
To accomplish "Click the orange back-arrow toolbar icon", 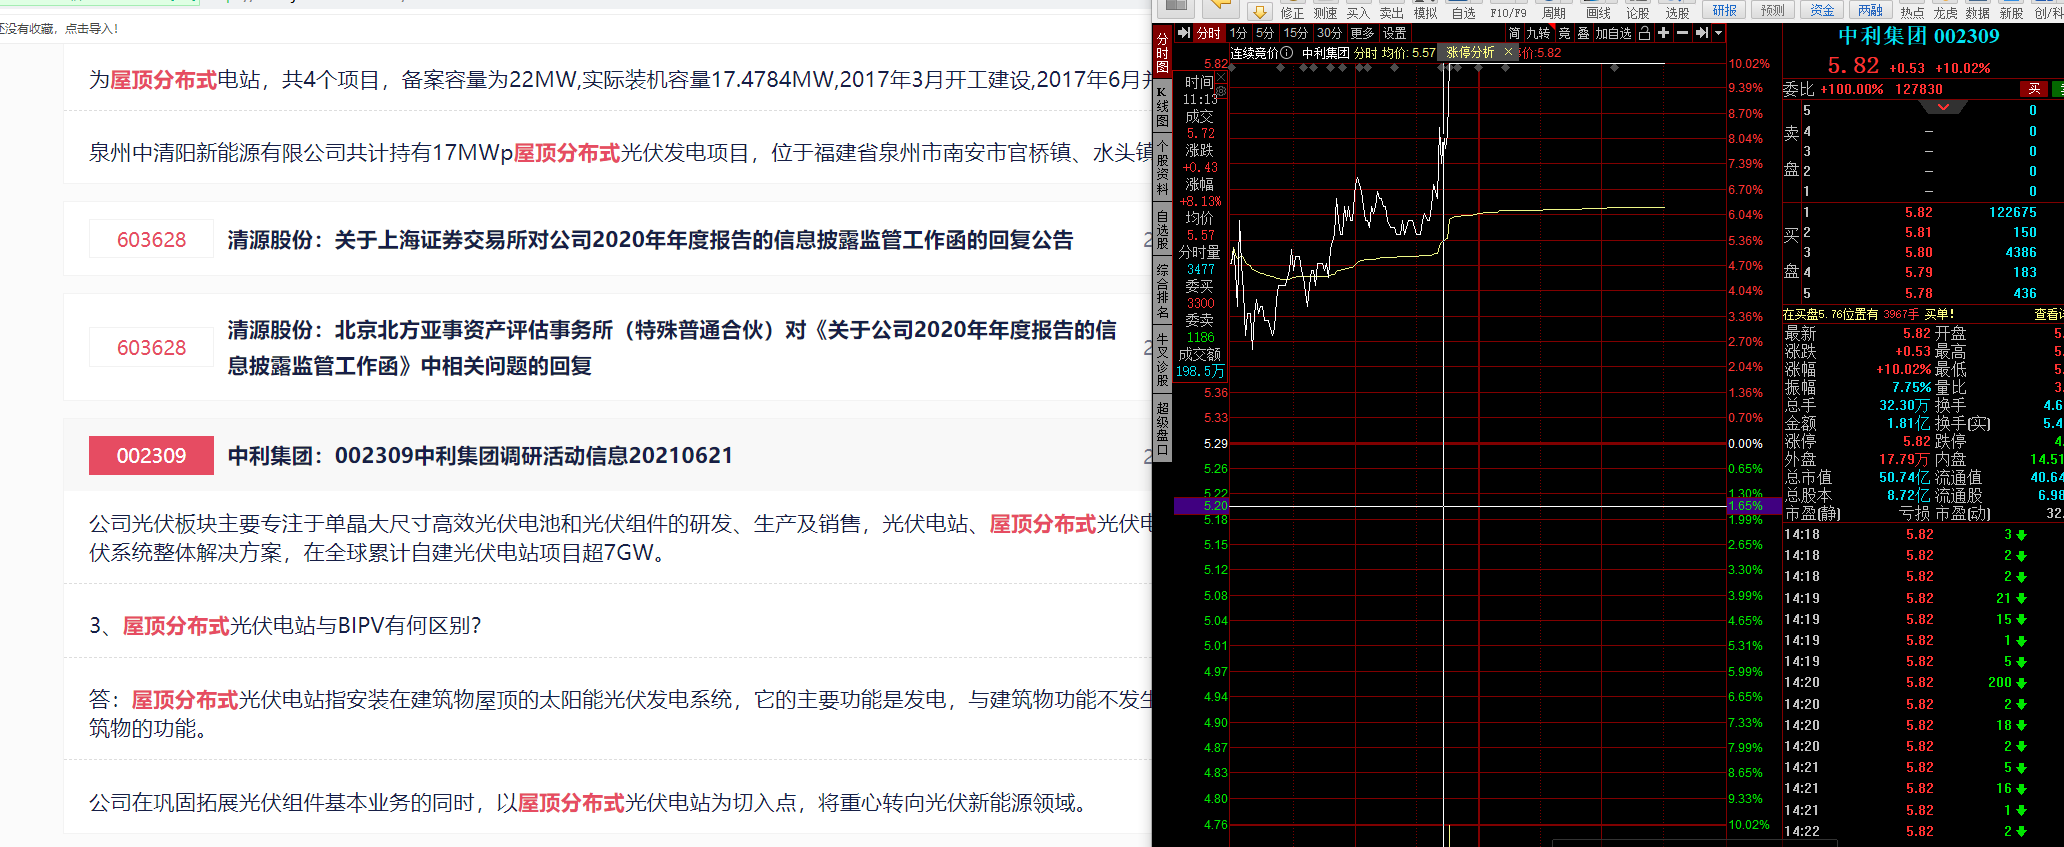I will tap(1222, 8).
